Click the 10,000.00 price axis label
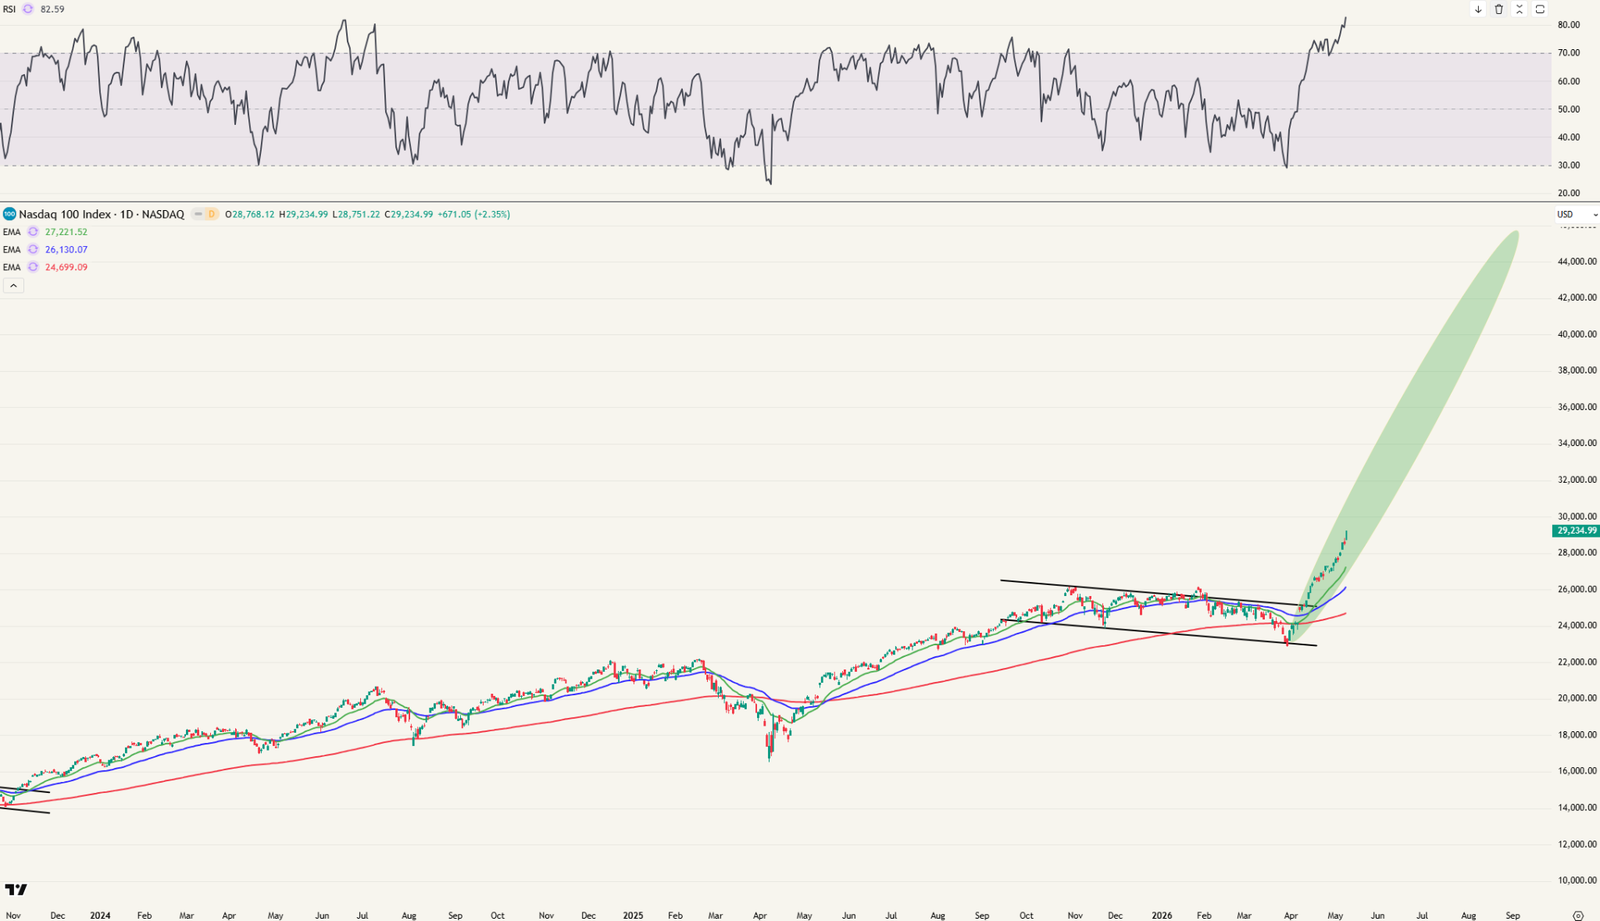 tap(1577, 881)
